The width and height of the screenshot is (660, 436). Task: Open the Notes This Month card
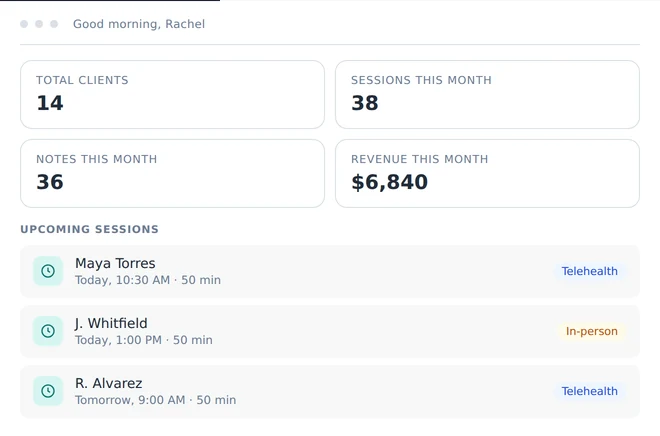click(x=173, y=173)
